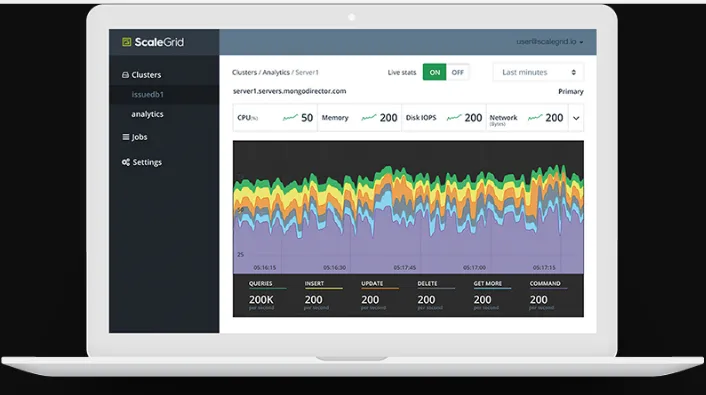Go to Analytics breadcrumb link
706x395 pixels.
click(x=276, y=73)
